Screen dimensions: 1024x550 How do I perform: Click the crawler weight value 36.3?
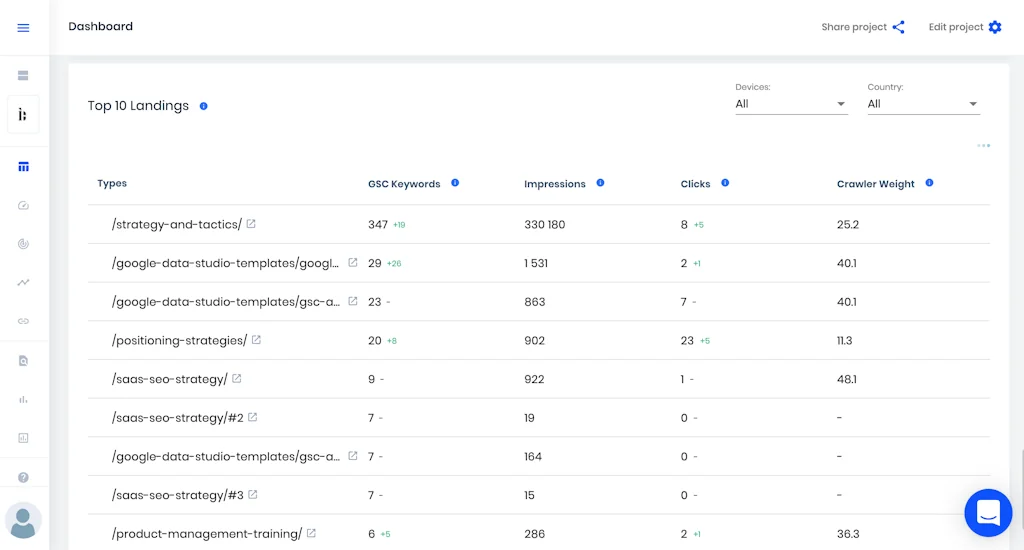point(848,534)
